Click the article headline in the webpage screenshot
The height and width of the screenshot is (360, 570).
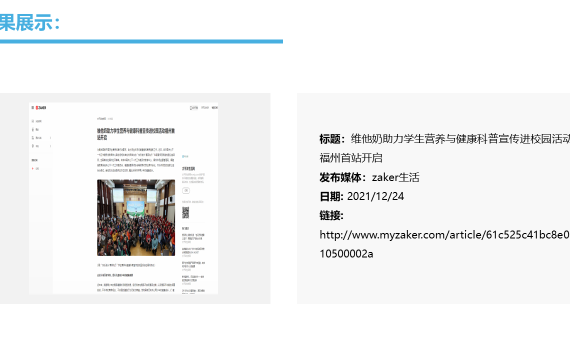coord(136,134)
